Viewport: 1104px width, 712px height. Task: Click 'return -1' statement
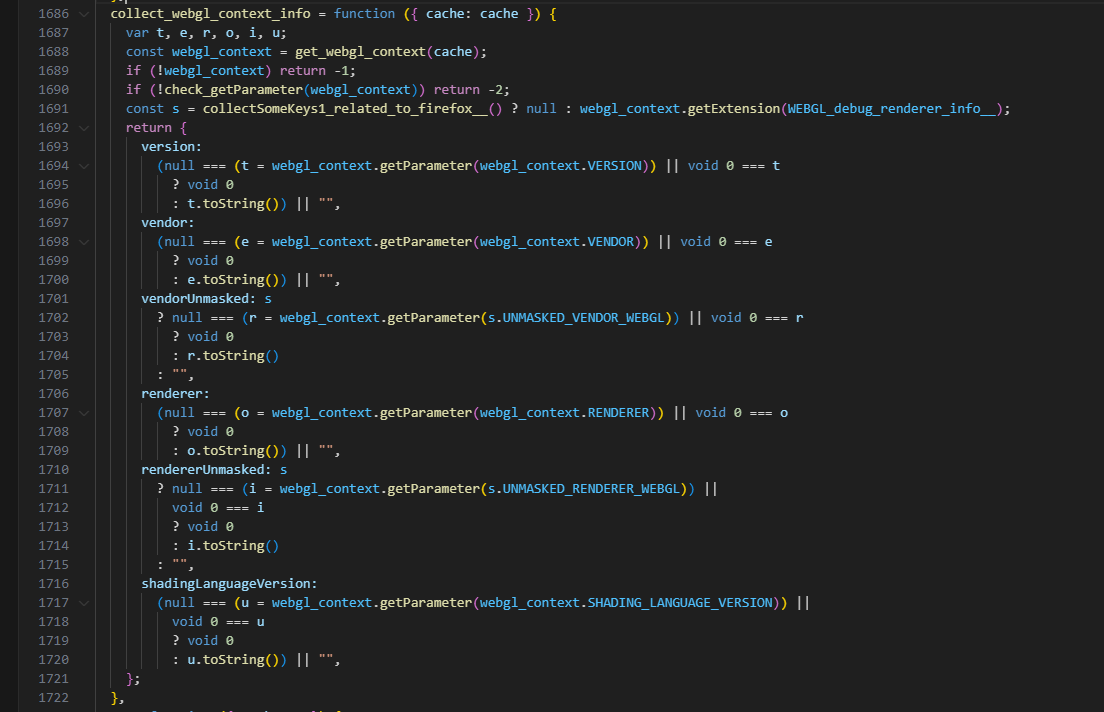point(318,71)
